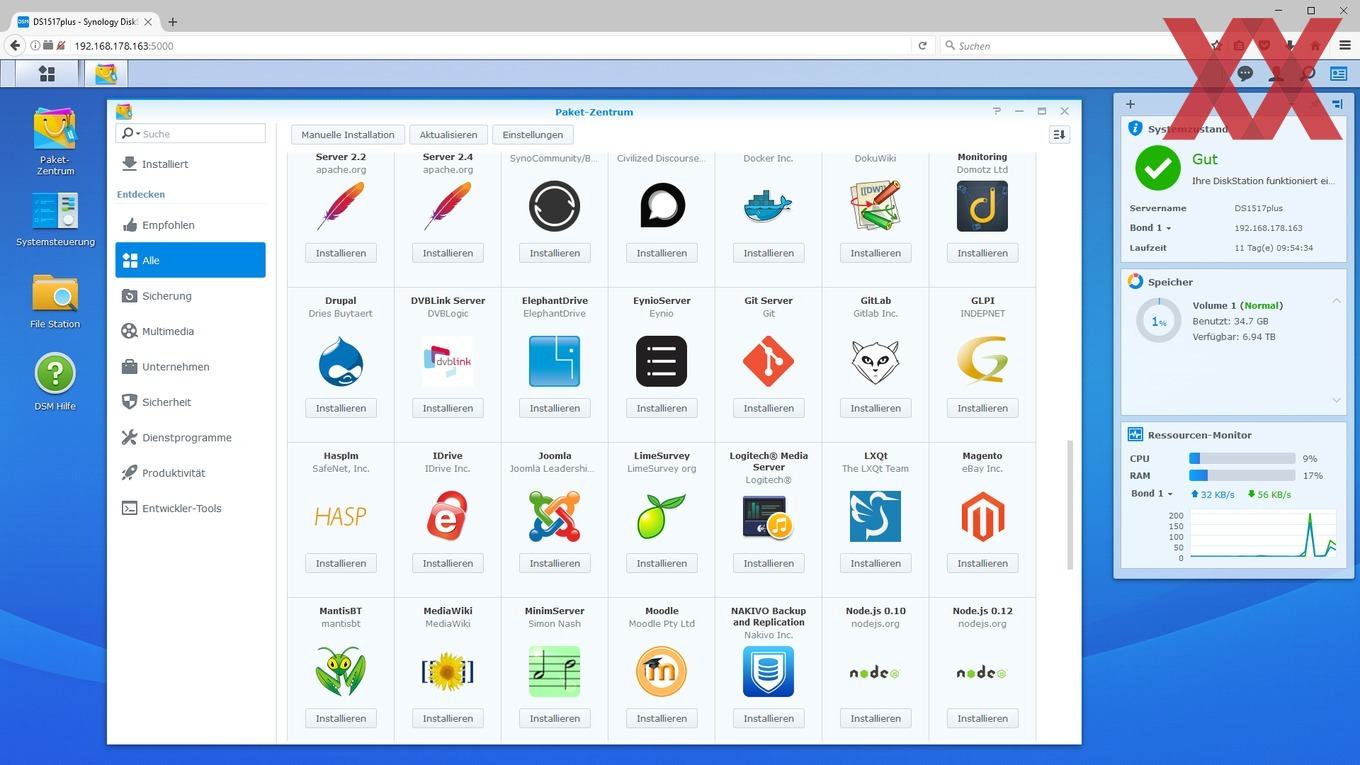Open the Installiert section
Screen dimensions: 1360x765
click(x=191, y=164)
